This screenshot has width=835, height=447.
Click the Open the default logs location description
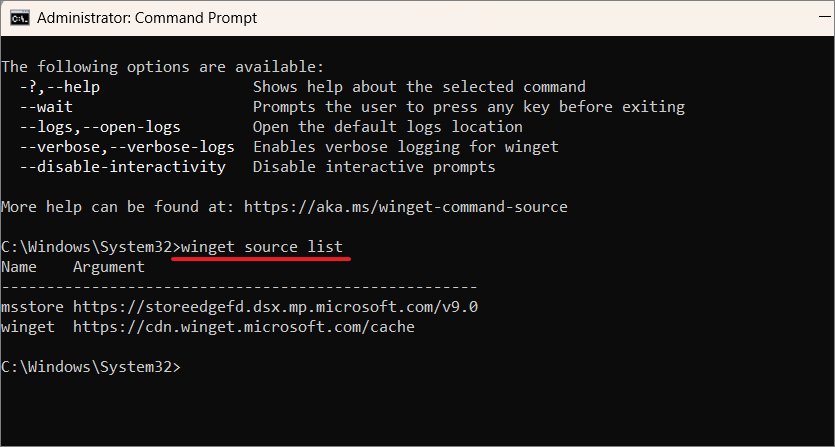click(387, 127)
